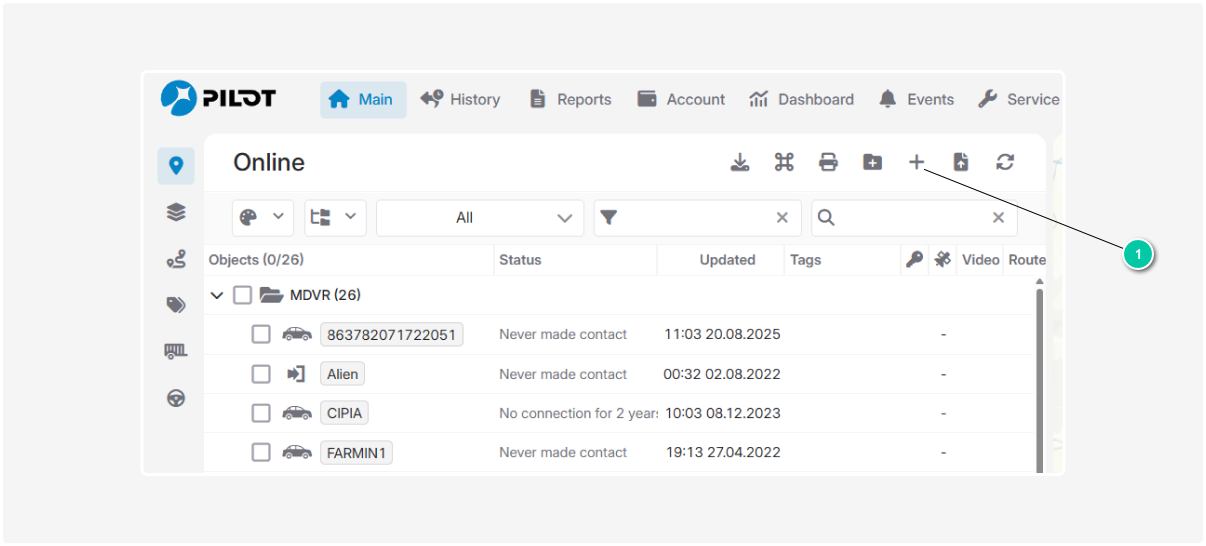Open the All filter dropdown
Image resolution: width=1206 pixels, height=546 pixels.
pyautogui.click(x=479, y=218)
